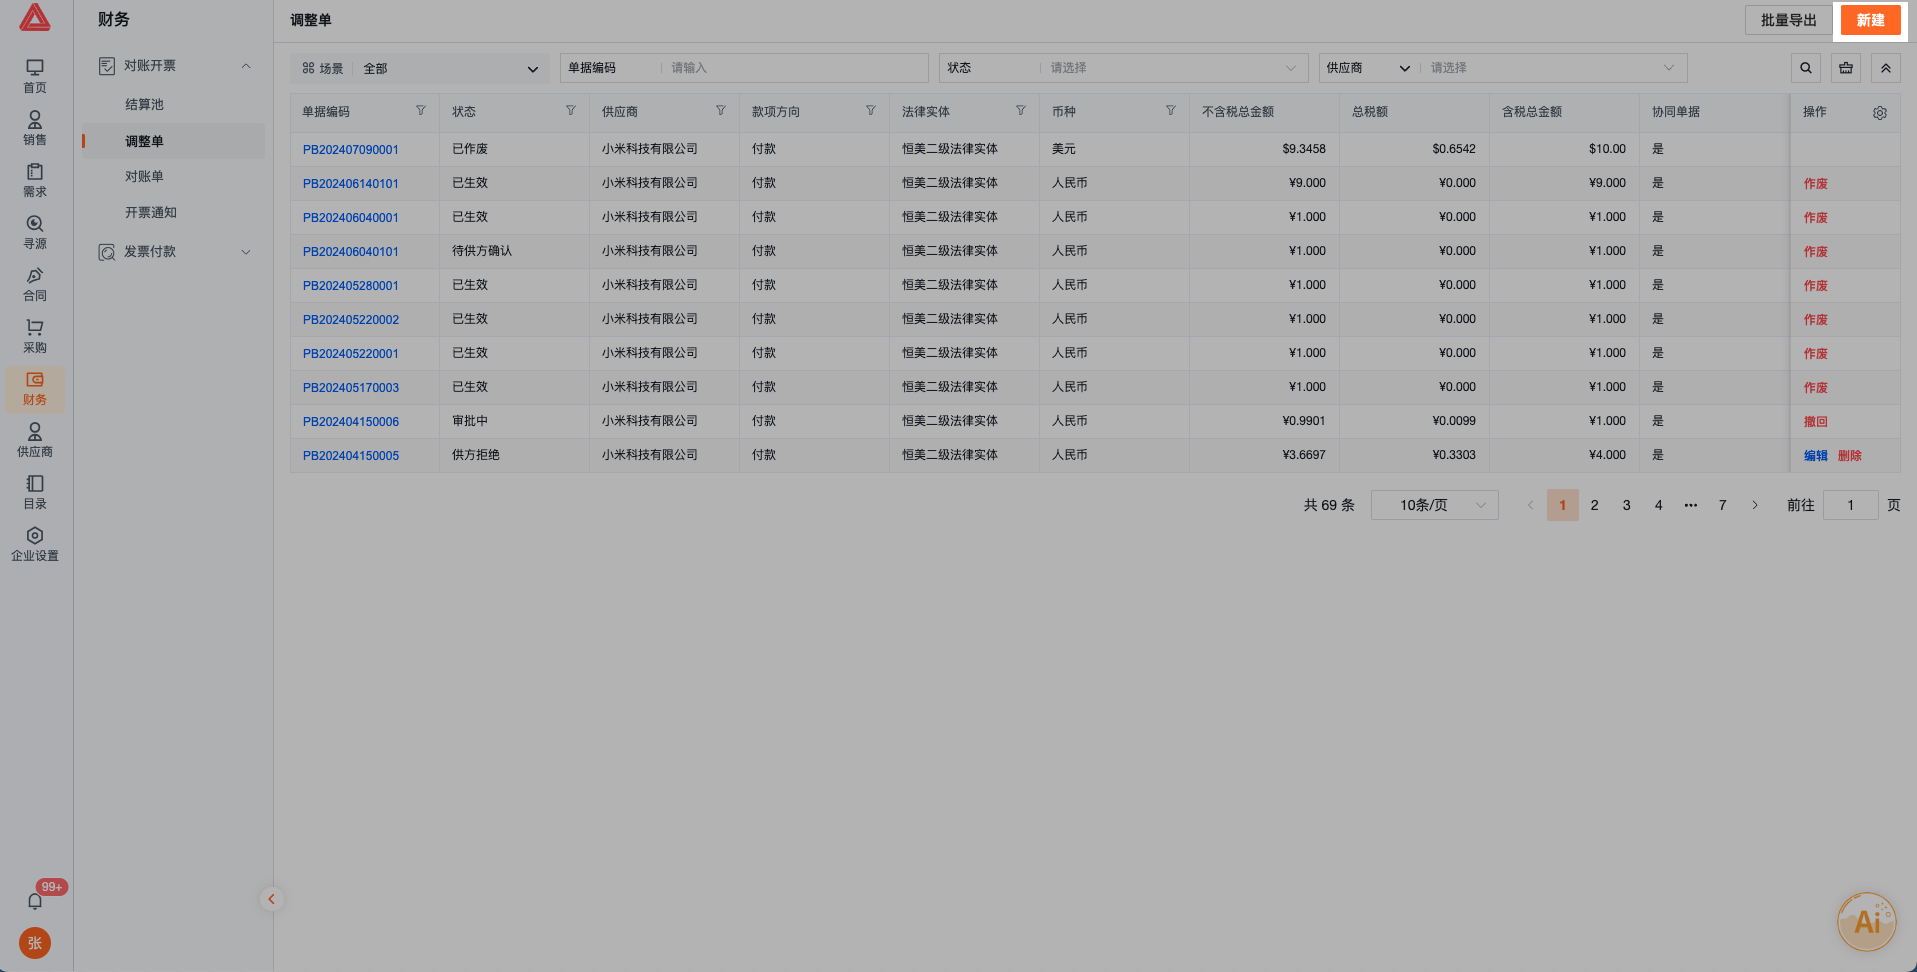This screenshot has height=972, width=1917.
Task: Filter the 供应商 column via funnel icon
Action: (721, 111)
